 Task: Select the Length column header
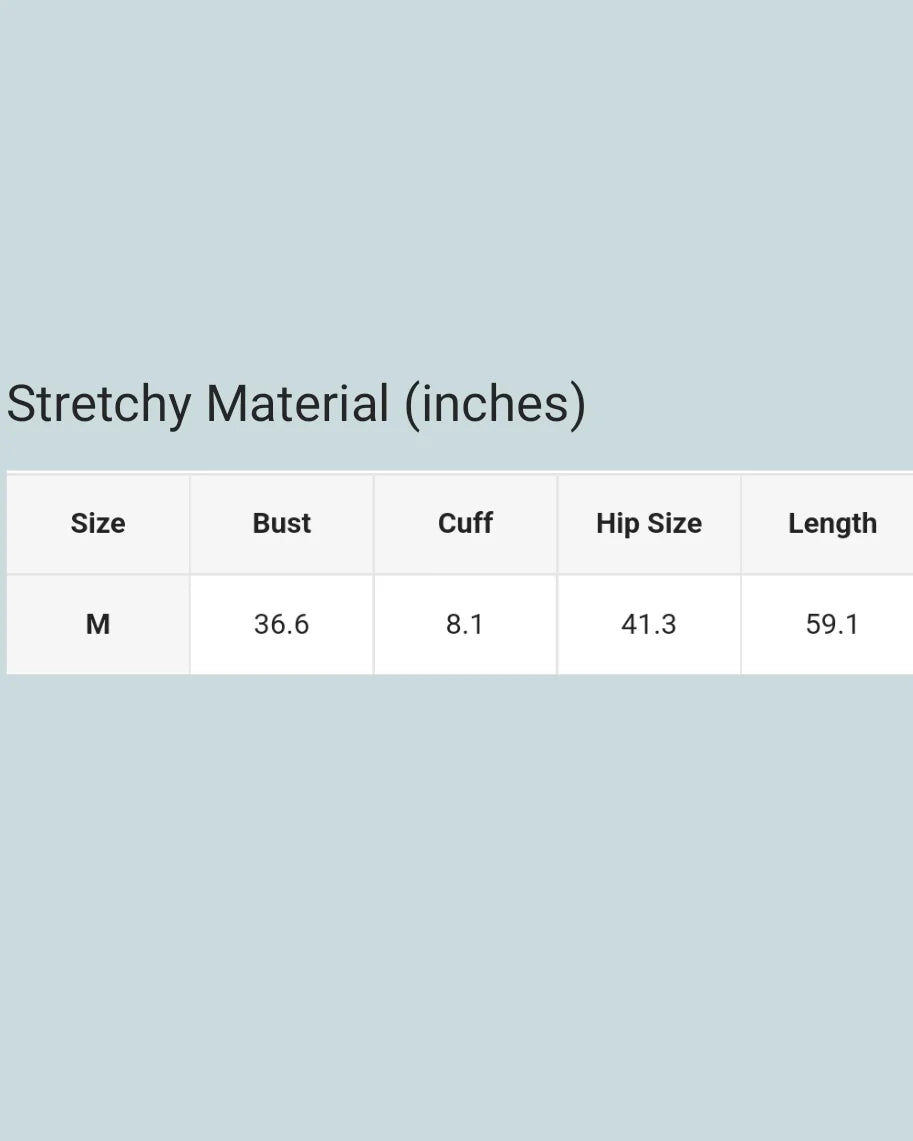pos(832,523)
